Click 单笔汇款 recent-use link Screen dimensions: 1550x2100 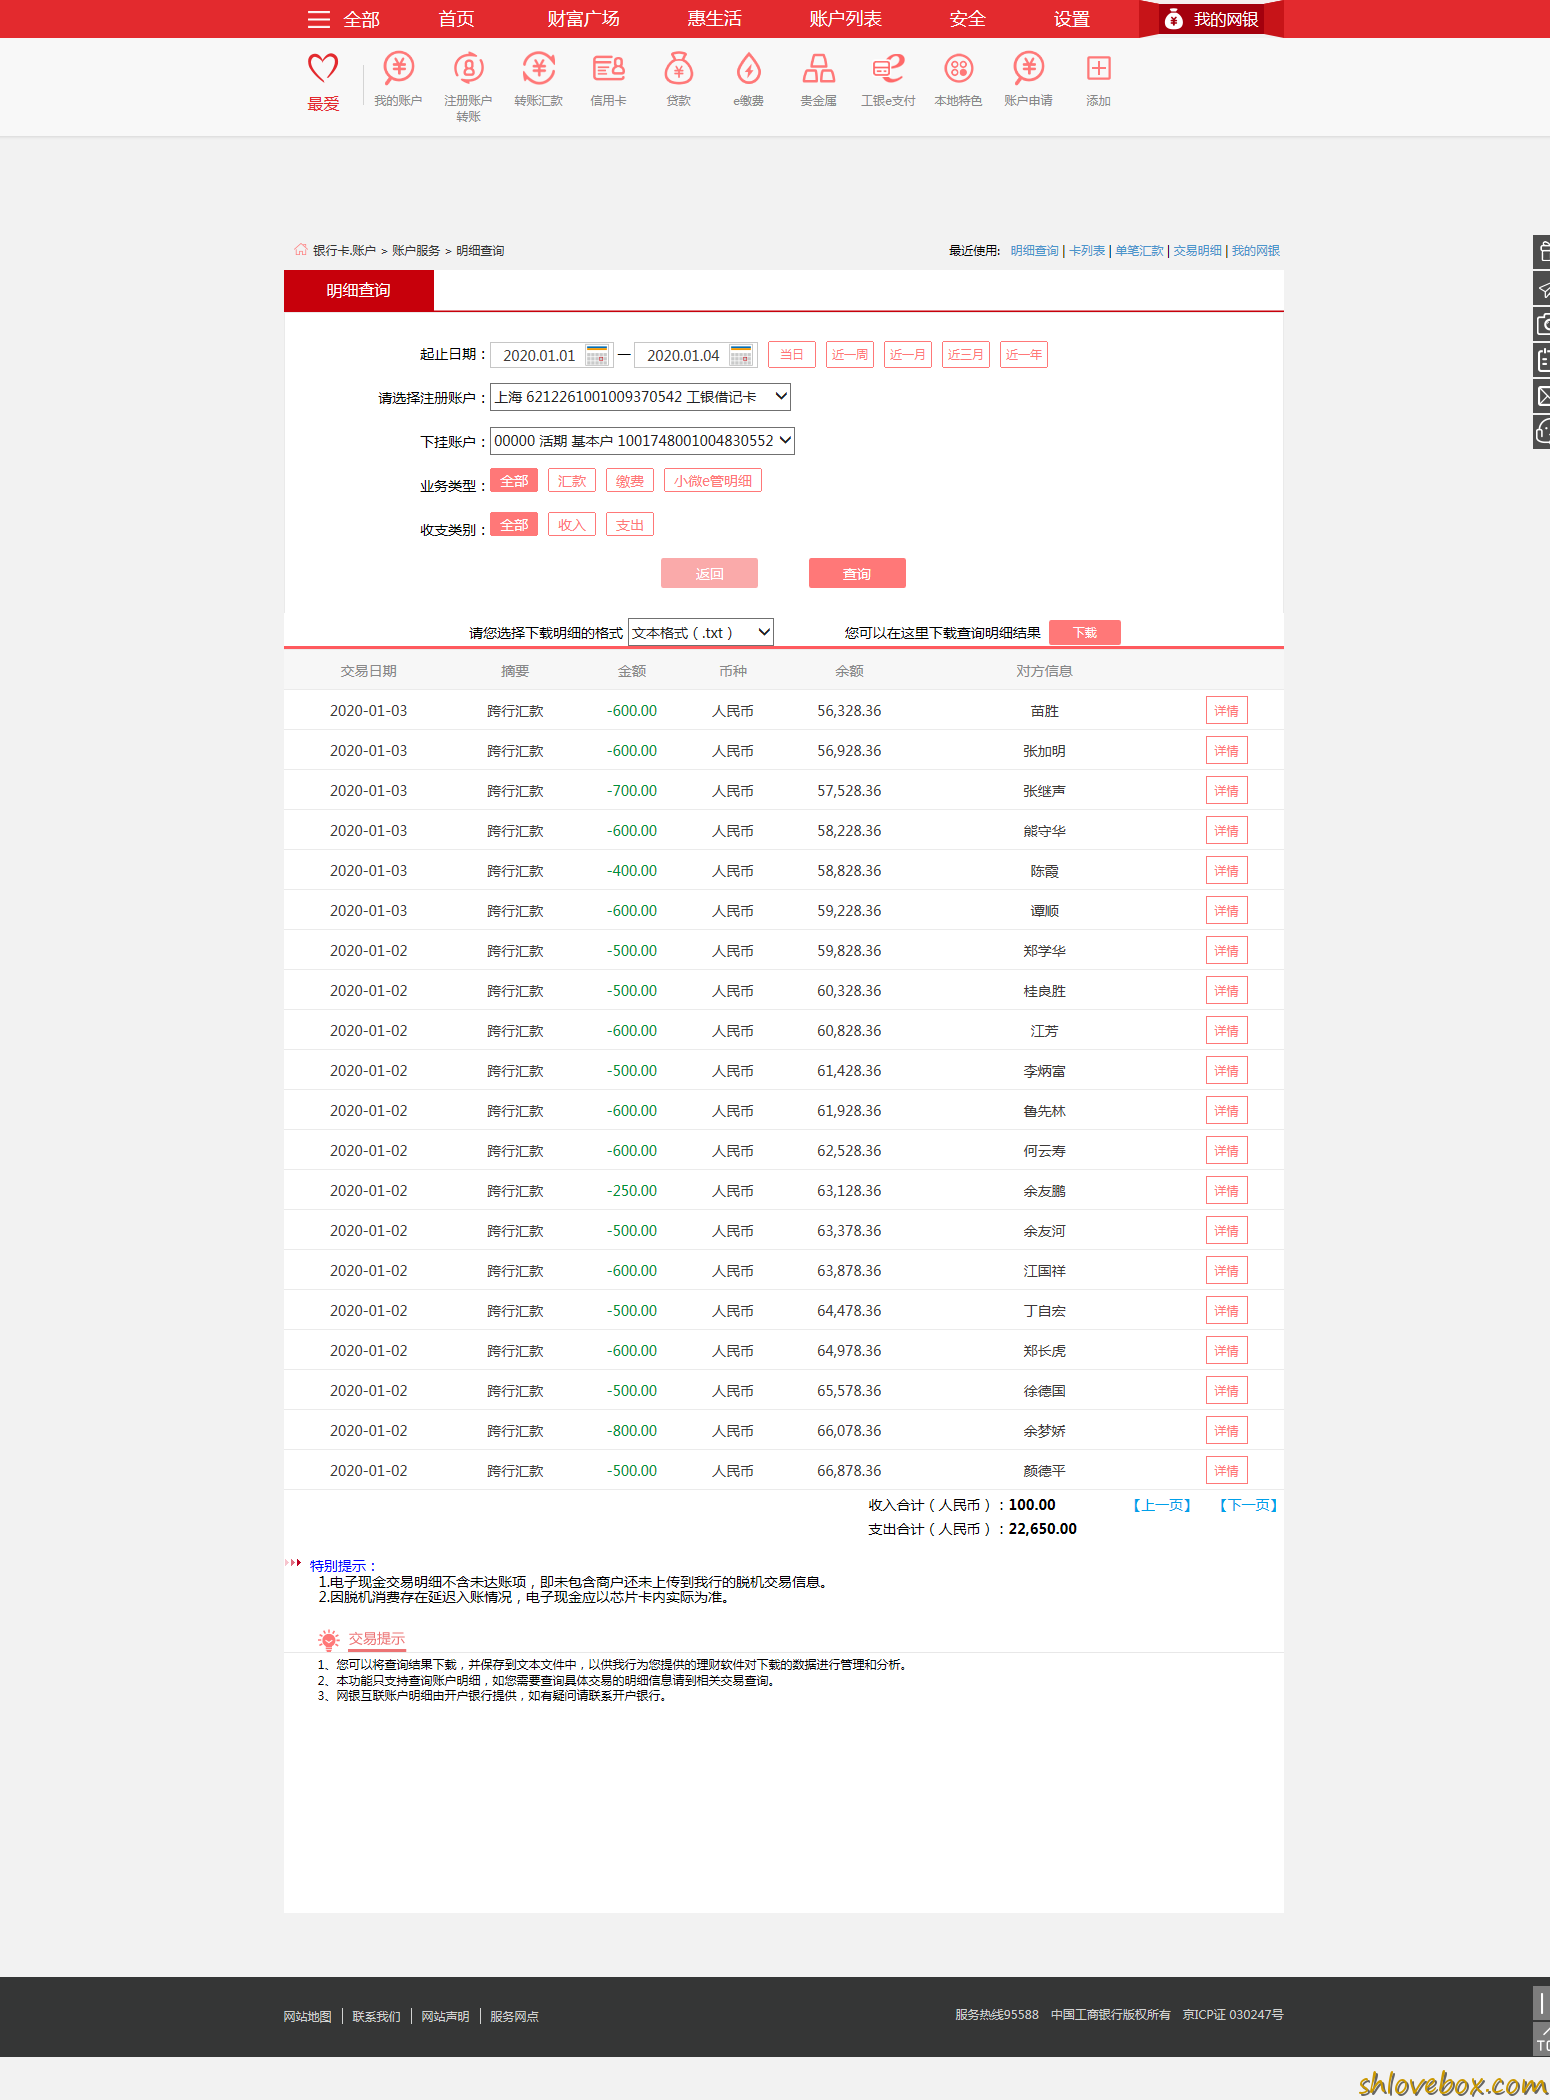point(1139,251)
